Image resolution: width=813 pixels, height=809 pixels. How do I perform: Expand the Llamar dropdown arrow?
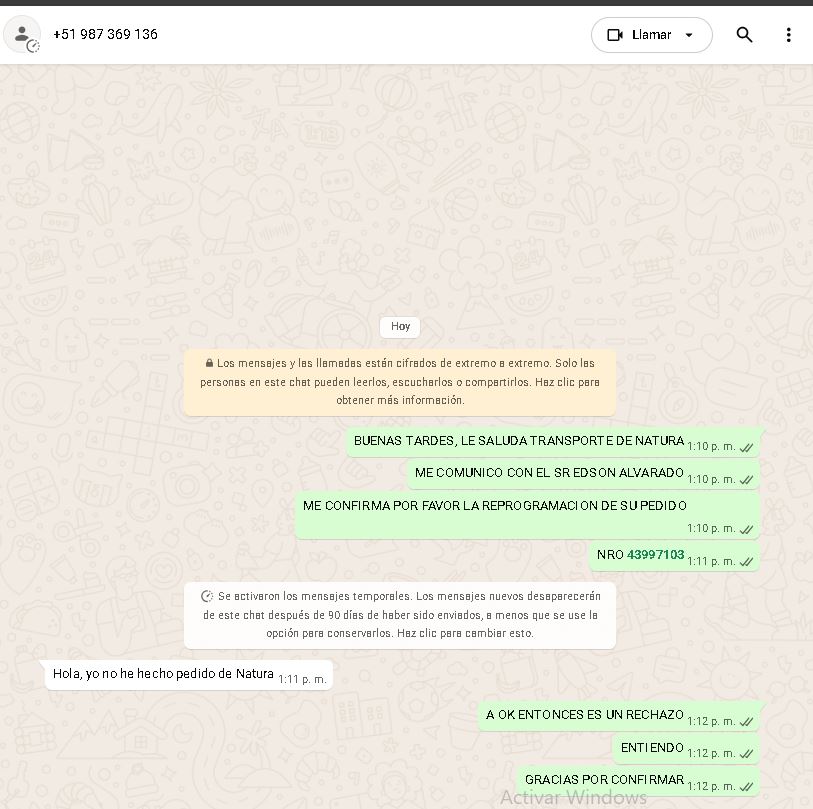coord(689,34)
